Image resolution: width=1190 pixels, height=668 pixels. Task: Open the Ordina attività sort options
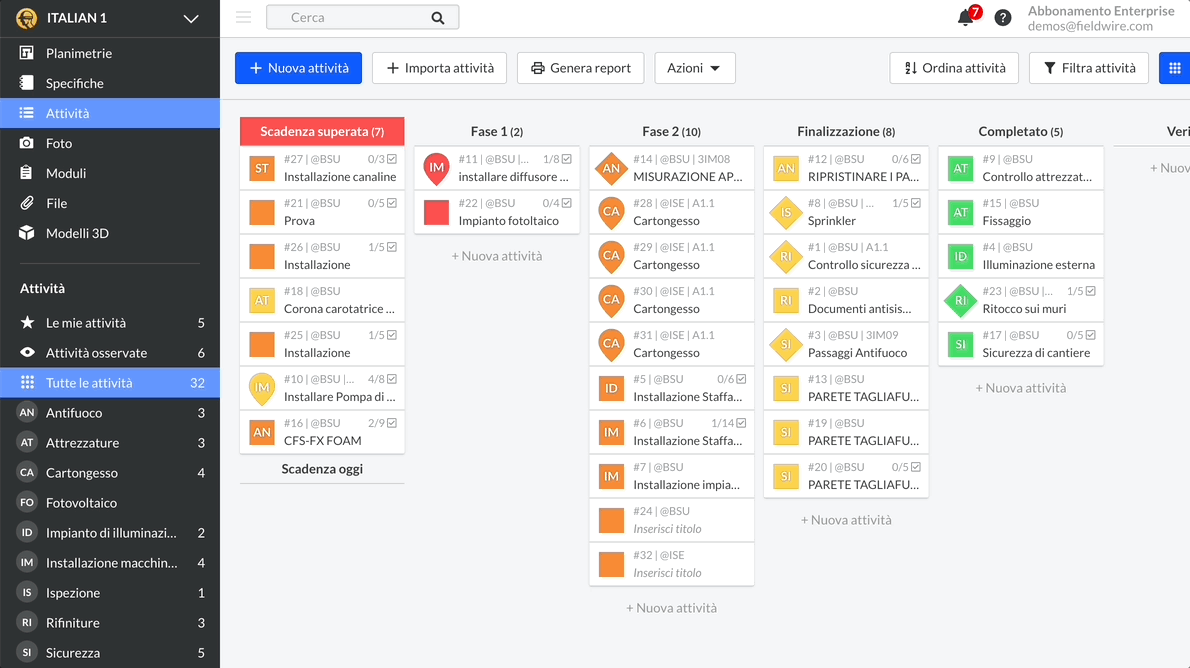coord(954,68)
